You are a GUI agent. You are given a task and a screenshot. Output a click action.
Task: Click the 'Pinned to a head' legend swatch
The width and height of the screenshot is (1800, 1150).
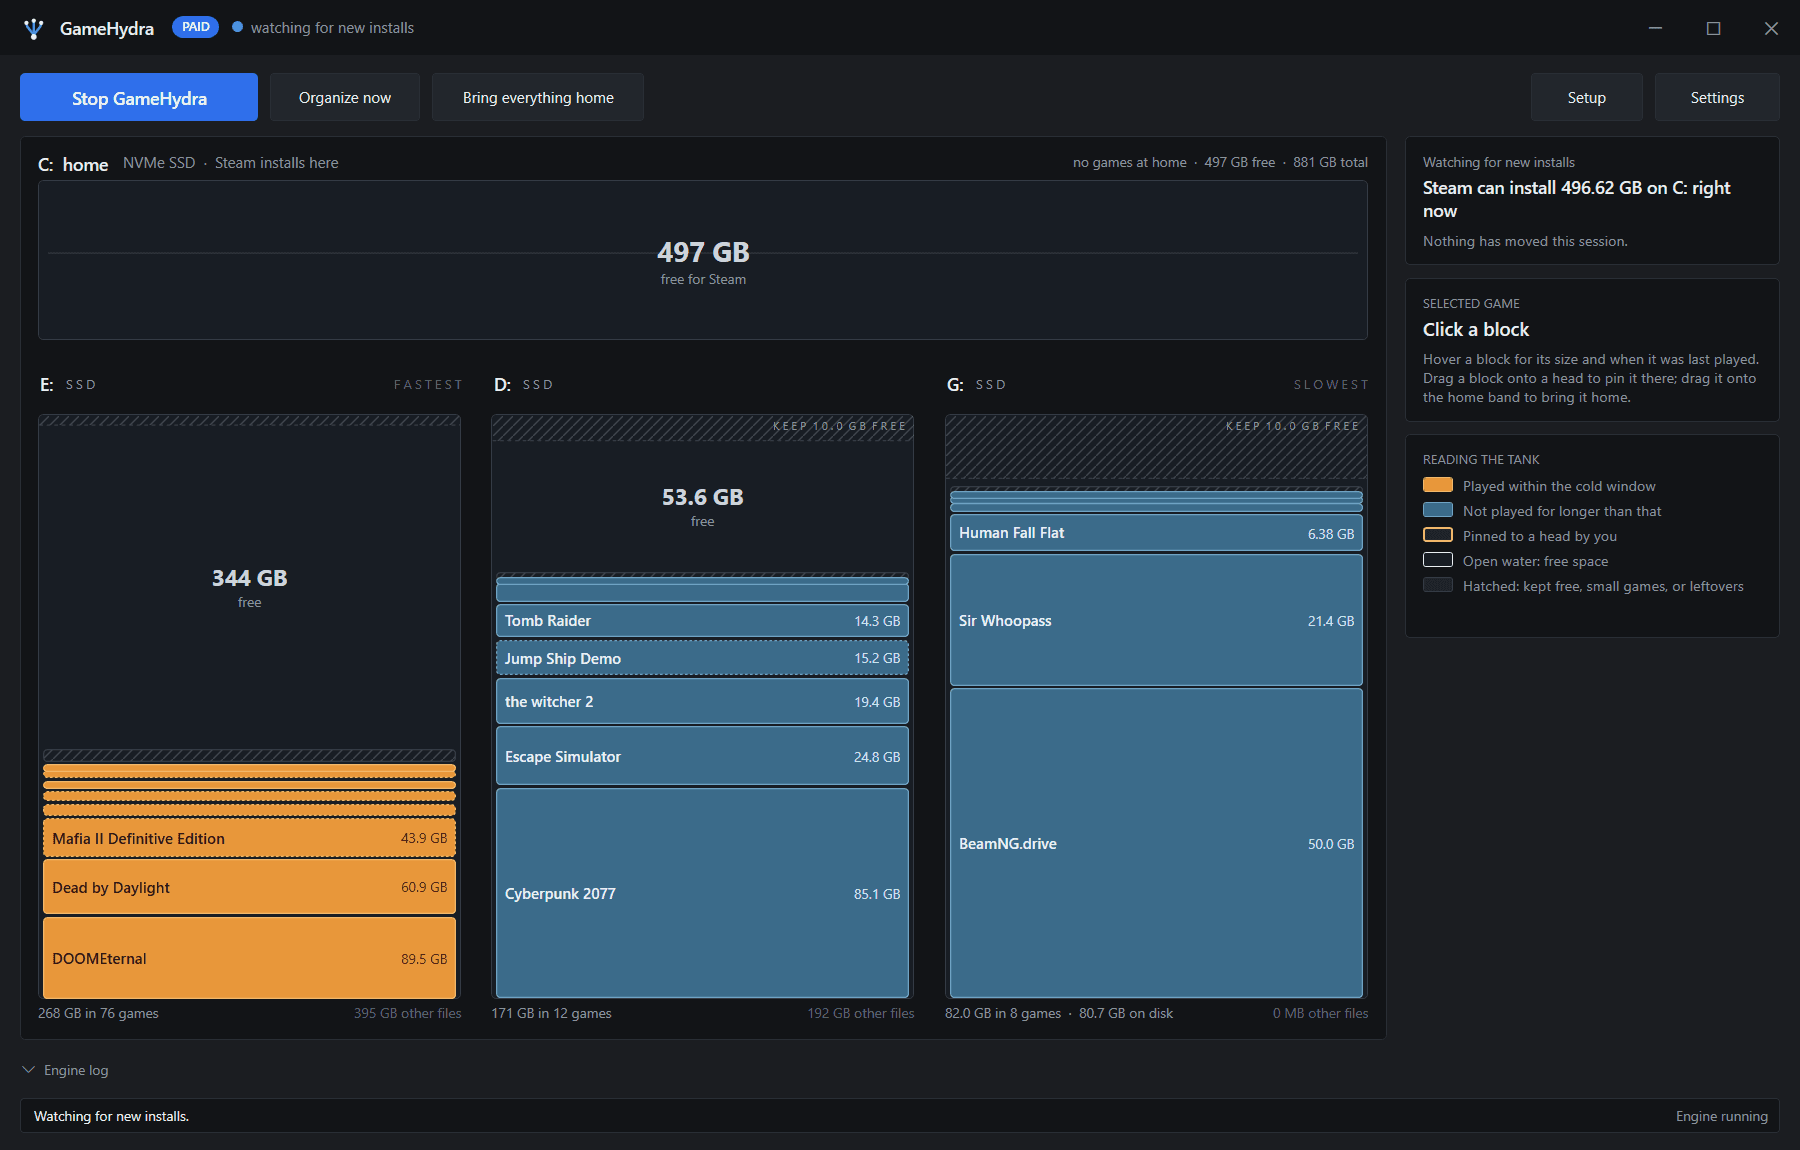pos(1438,535)
